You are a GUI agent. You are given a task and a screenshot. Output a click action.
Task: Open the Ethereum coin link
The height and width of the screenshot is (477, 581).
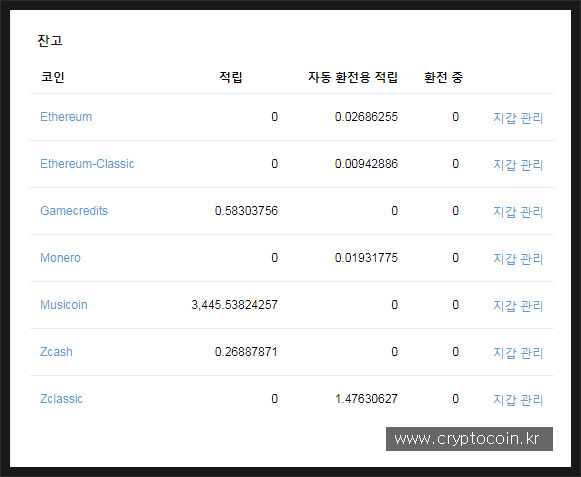coord(66,117)
